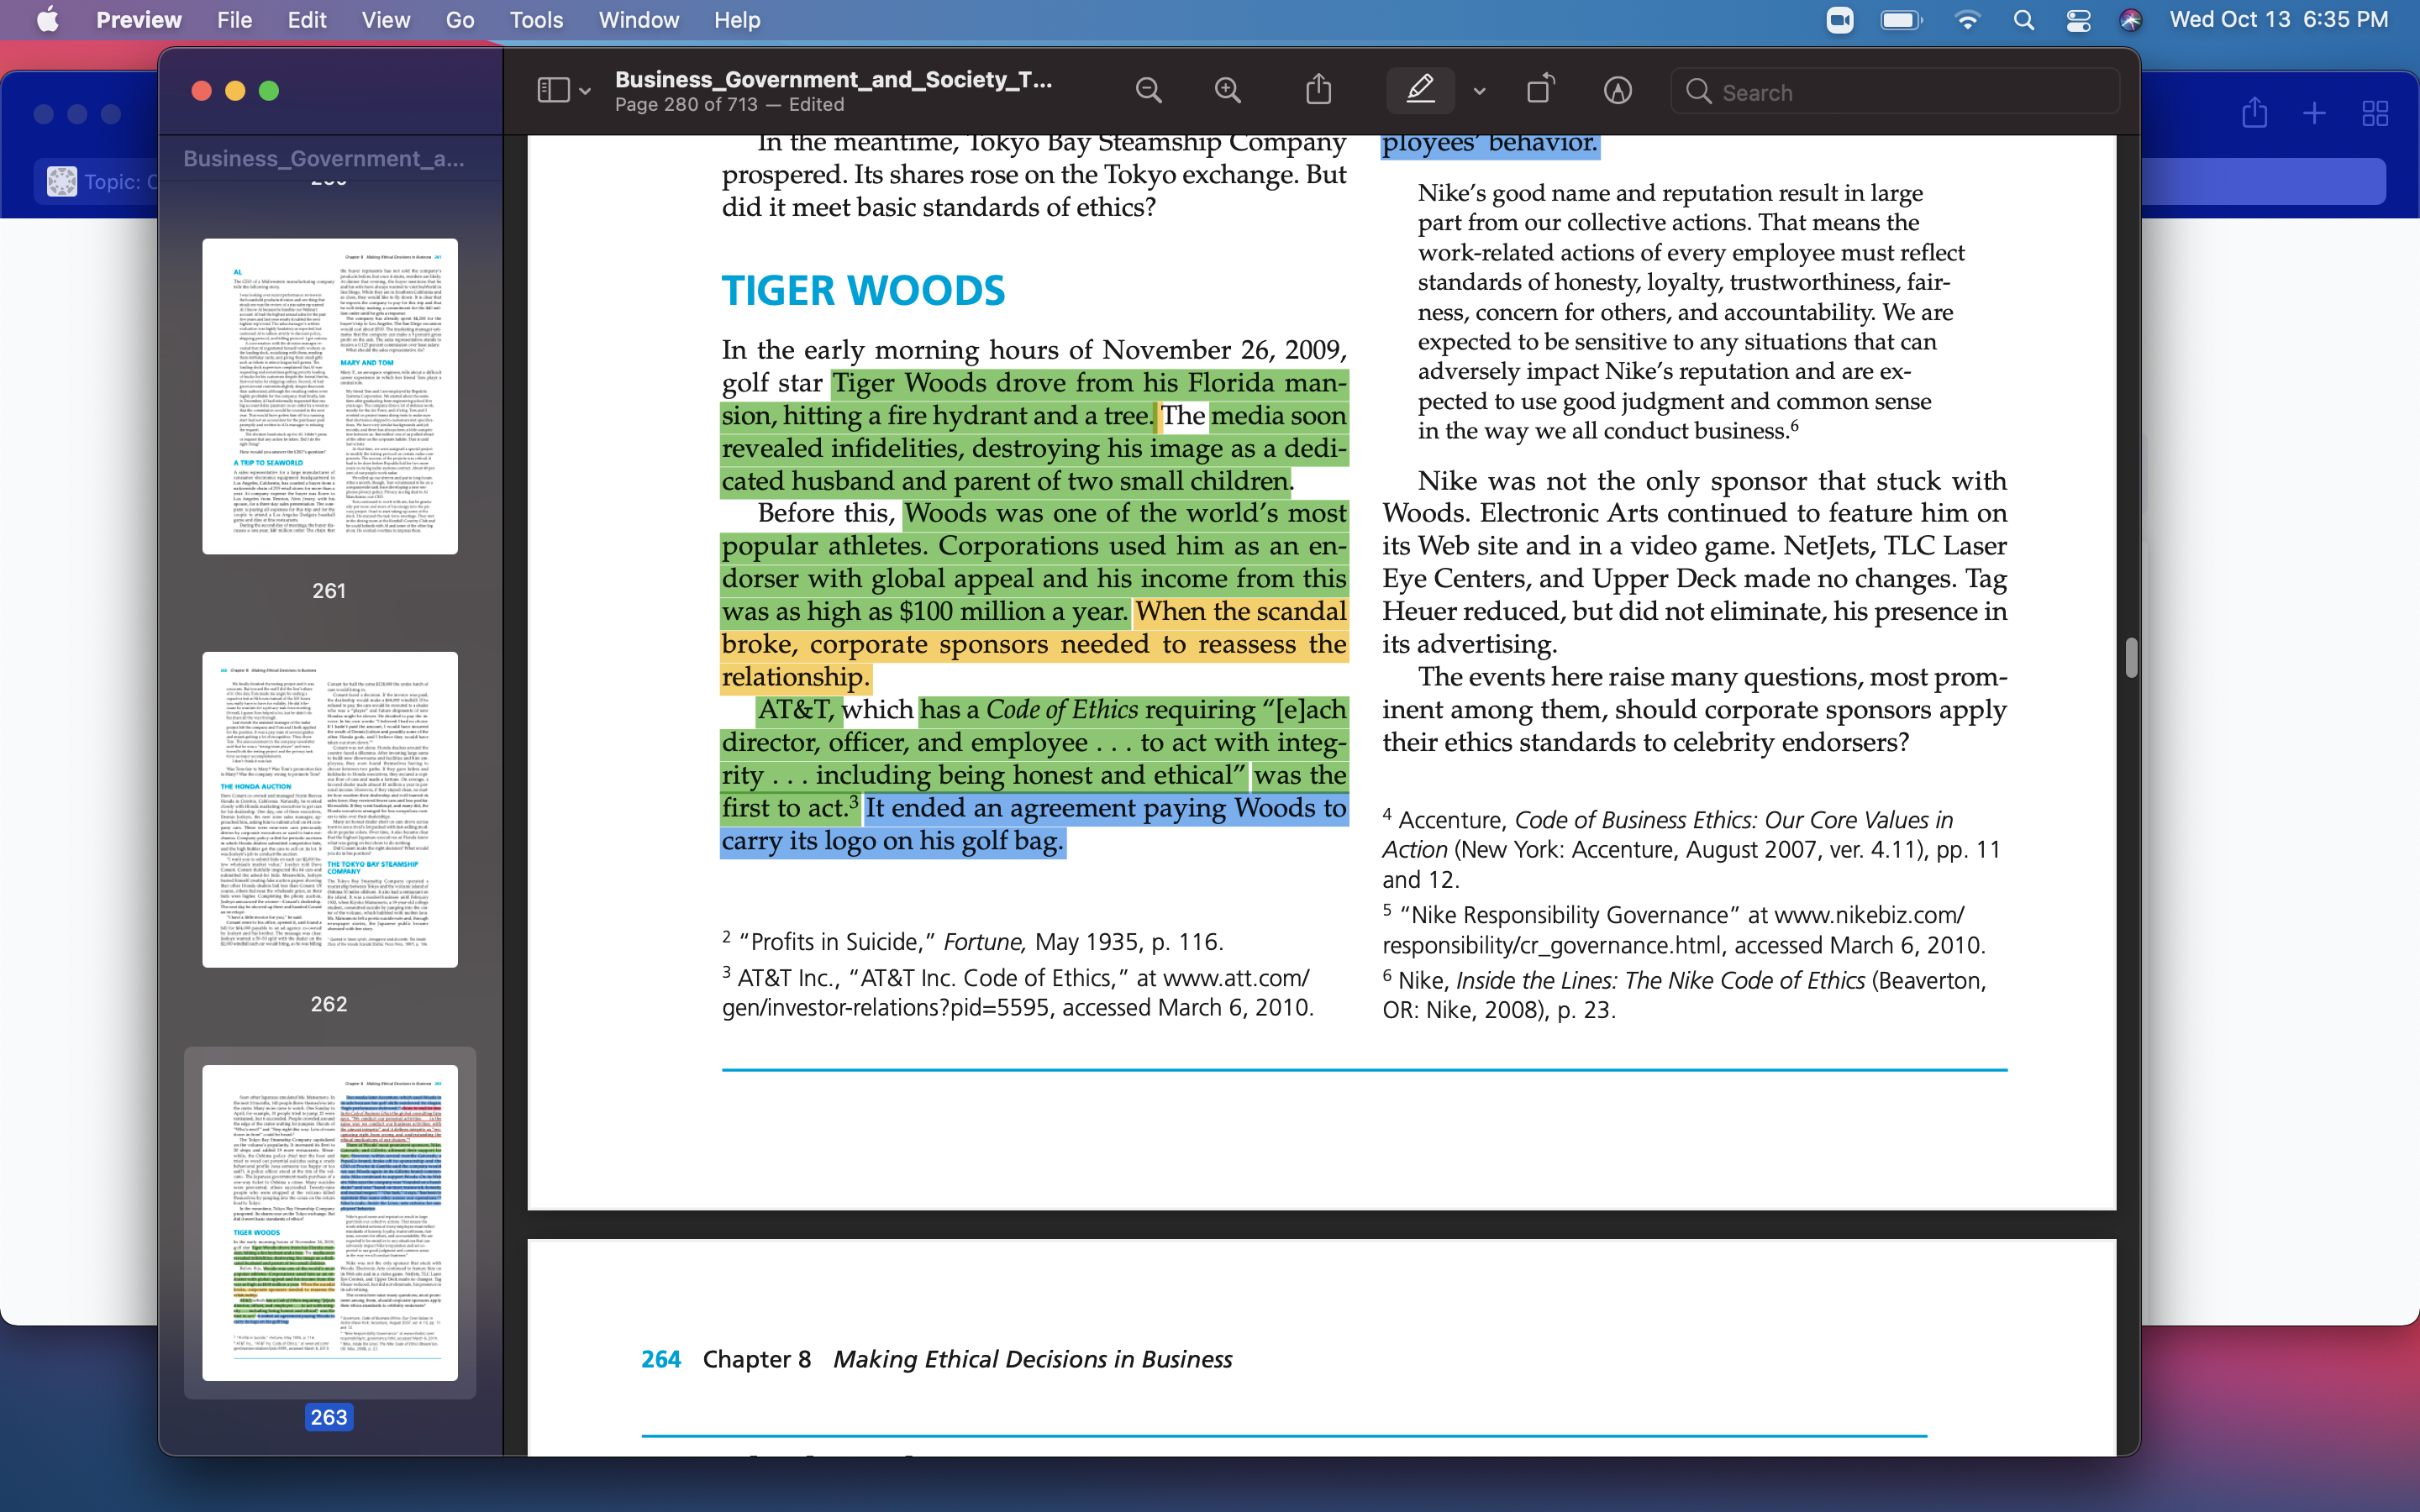Click the Nike footnote 6 text

(1683, 995)
